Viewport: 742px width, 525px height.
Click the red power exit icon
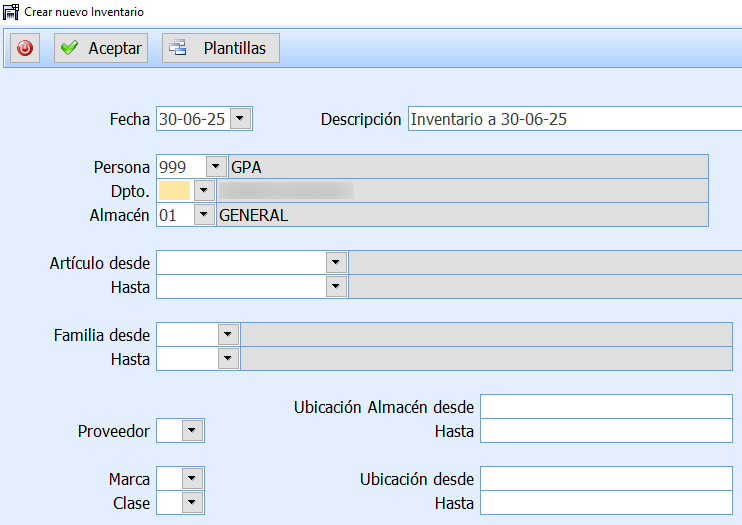25,48
